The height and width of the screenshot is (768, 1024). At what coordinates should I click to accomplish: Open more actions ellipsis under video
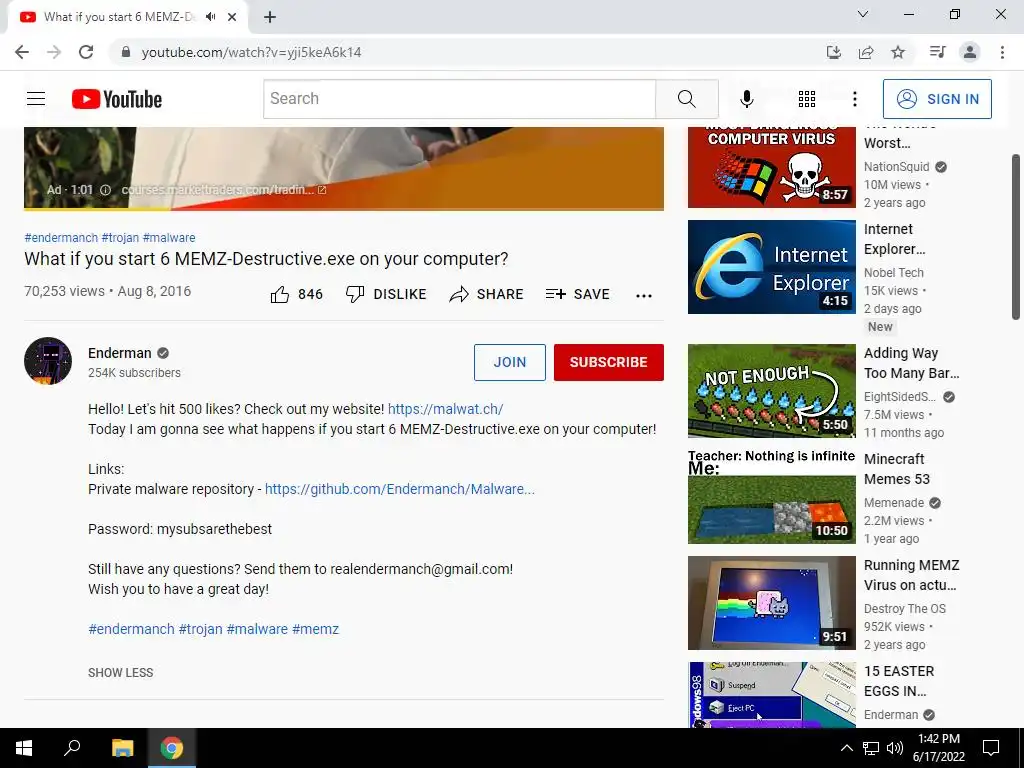643,296
